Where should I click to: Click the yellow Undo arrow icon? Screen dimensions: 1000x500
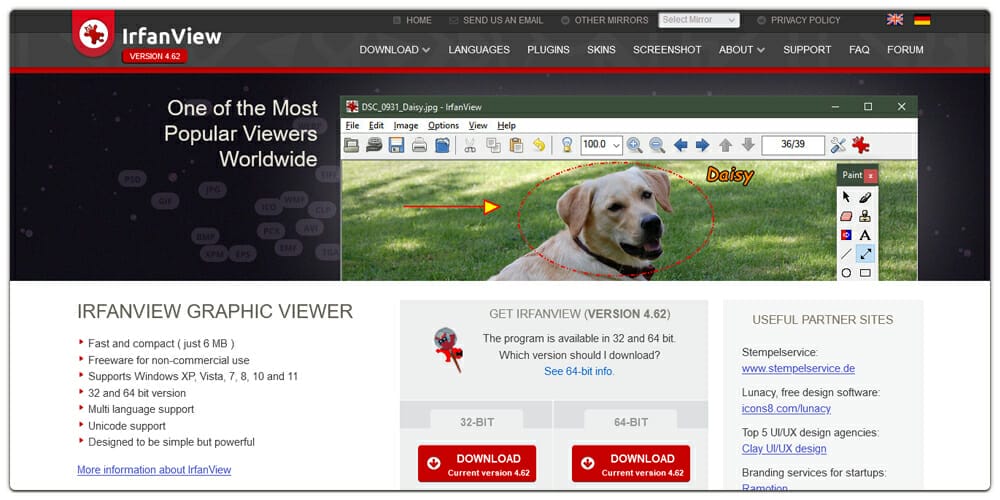click(x=539, y=145)
